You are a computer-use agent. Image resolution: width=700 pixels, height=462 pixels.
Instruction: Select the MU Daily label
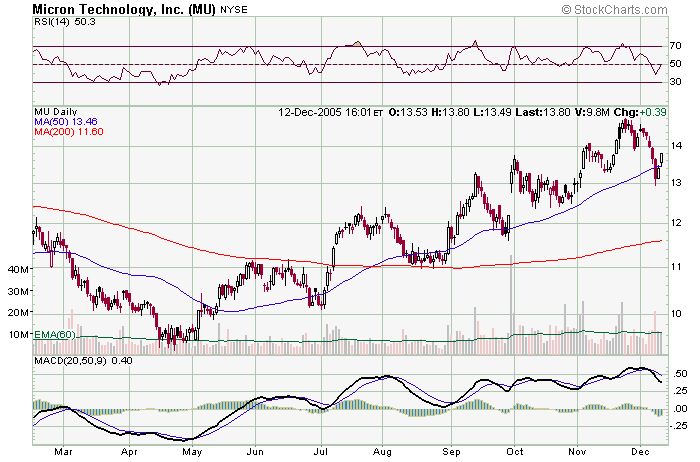point(55,112)
